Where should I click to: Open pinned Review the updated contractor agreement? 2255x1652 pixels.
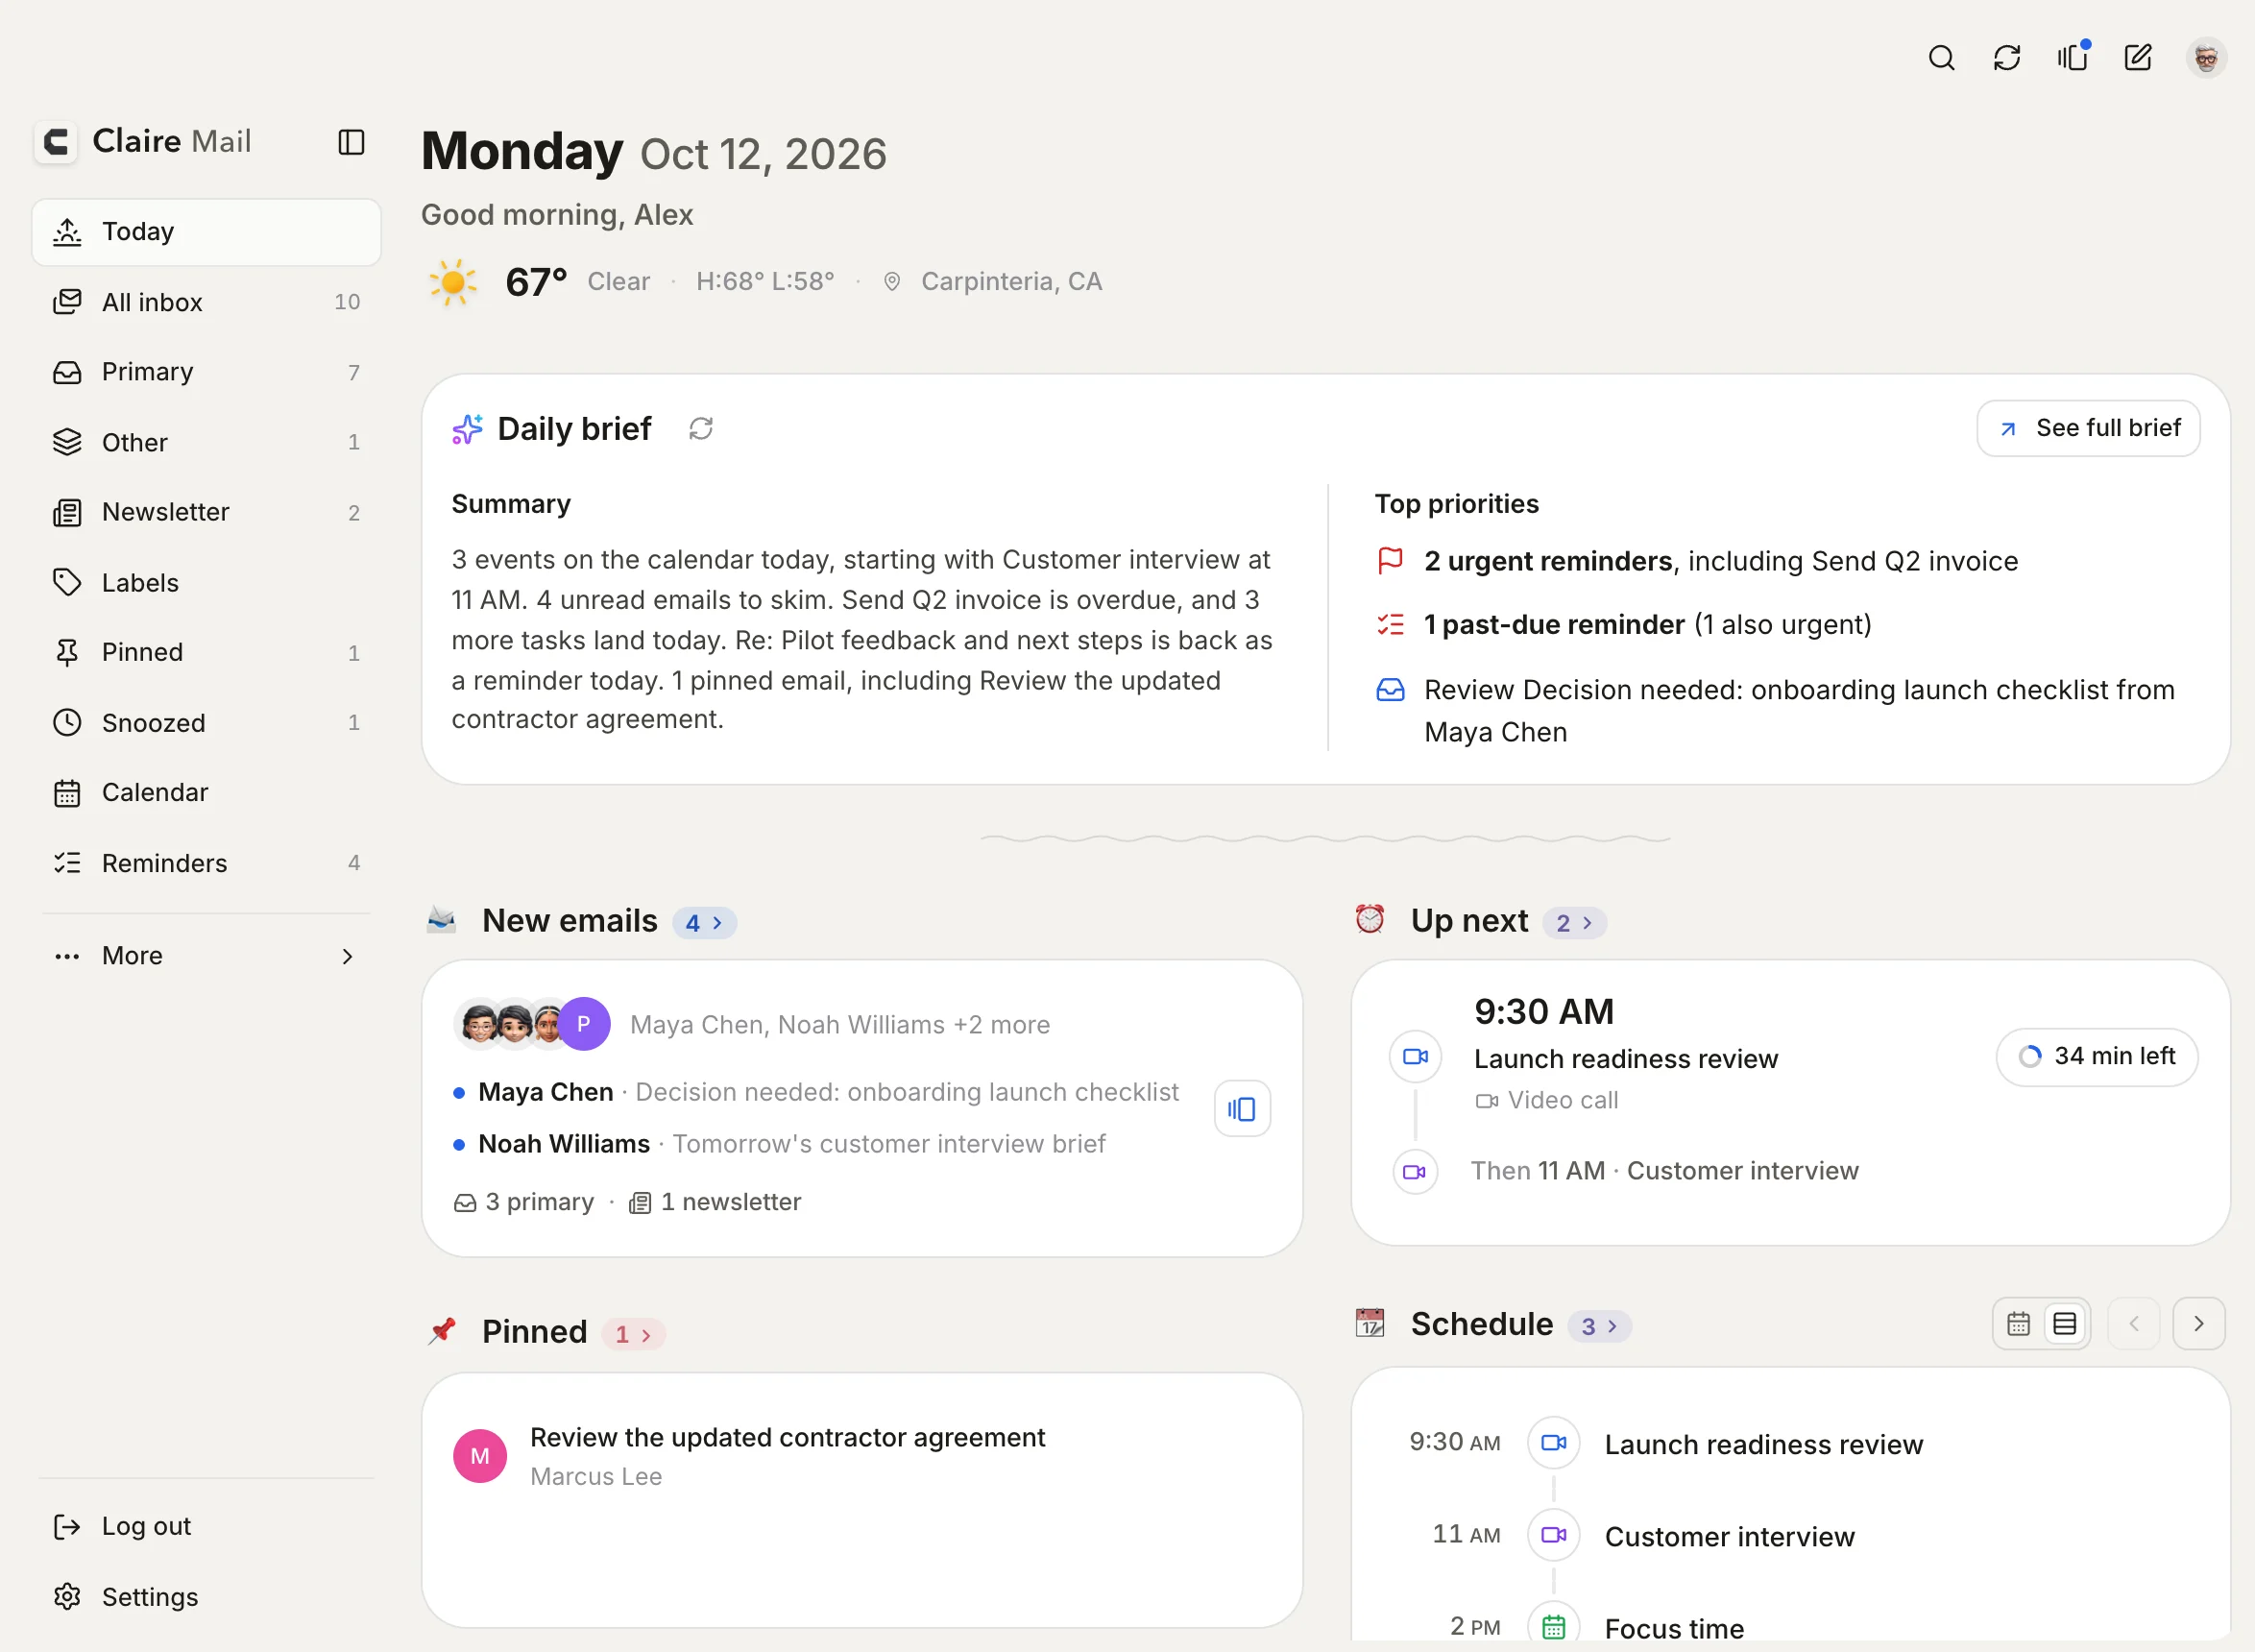[x=787, y=1437]
